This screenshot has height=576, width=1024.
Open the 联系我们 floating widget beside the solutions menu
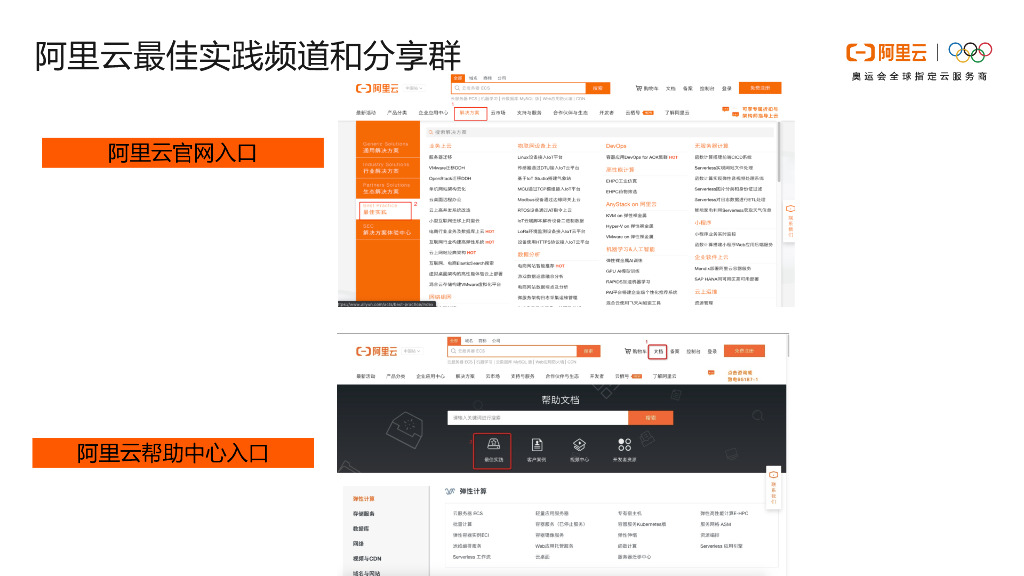790,222
